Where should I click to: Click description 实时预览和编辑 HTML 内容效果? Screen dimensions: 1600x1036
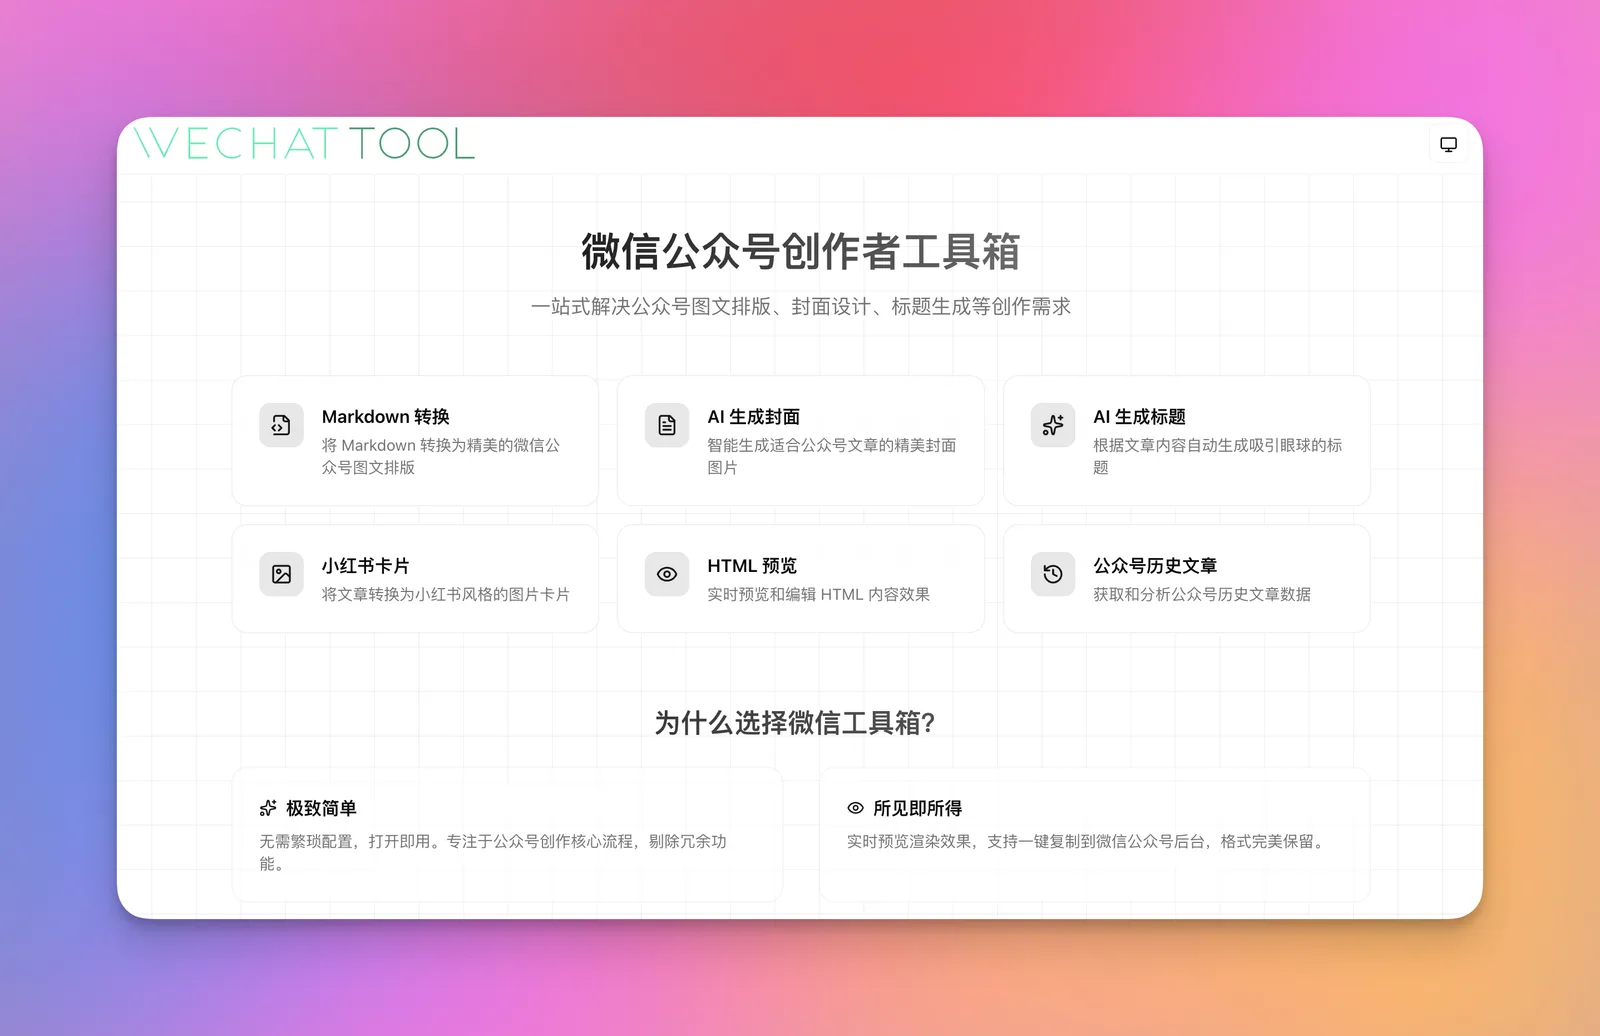(x=819, y=594)
